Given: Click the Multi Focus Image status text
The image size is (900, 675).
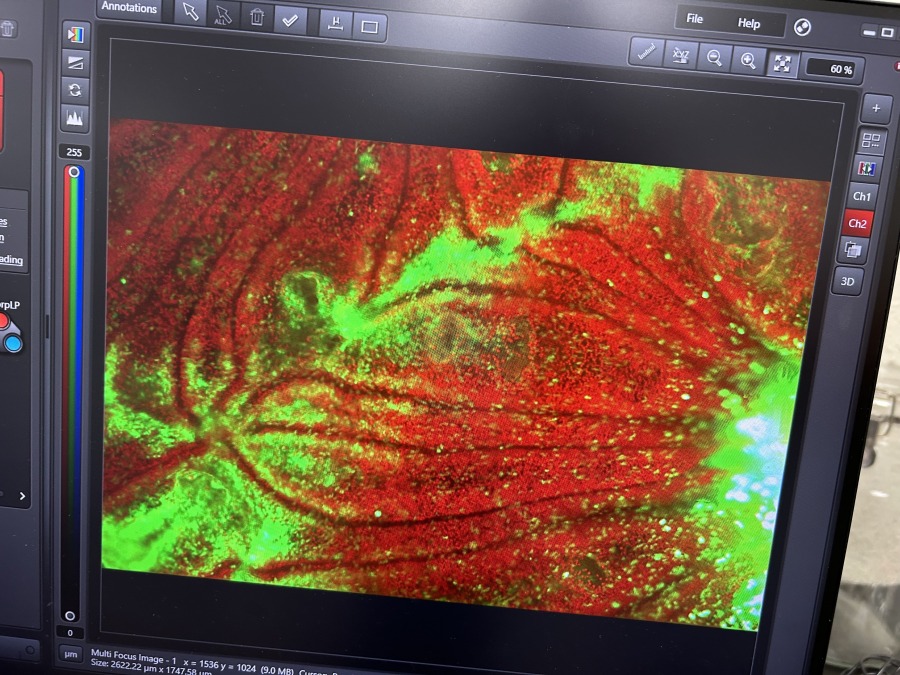Looking at the screenshot, I should coord(134,657).
